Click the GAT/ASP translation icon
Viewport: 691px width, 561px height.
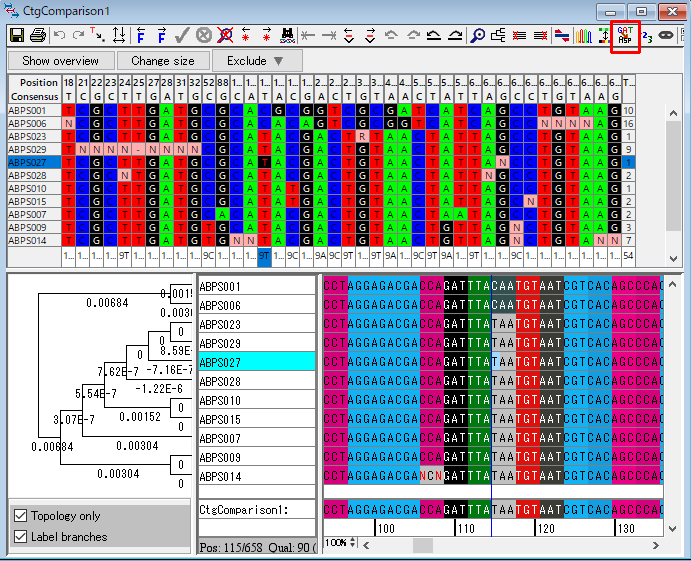click(625, 35)
